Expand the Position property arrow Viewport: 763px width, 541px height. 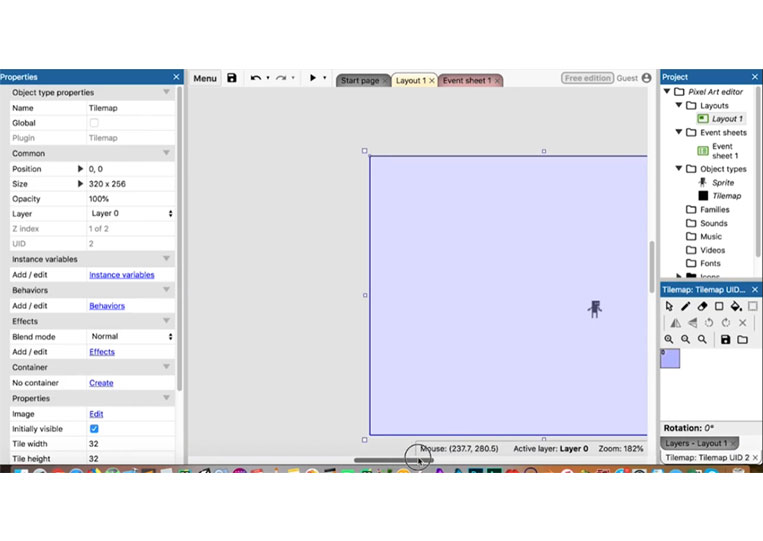pos(80,169)
